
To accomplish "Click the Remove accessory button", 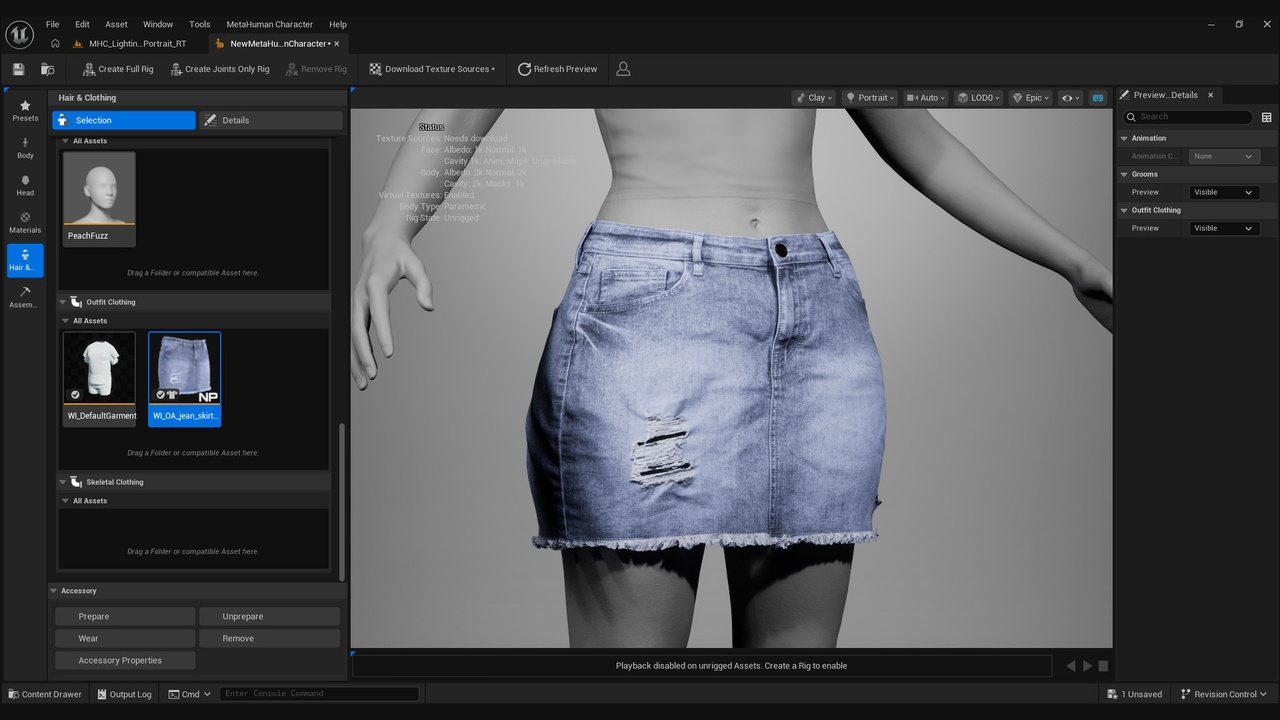I will (269, 638).
